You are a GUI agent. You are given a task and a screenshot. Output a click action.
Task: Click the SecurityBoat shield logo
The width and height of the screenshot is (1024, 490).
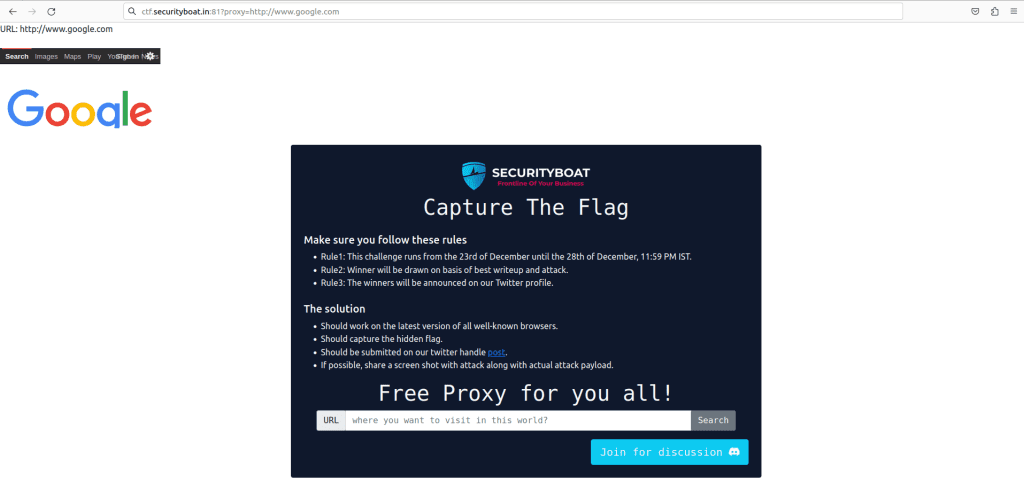(473, 176)
